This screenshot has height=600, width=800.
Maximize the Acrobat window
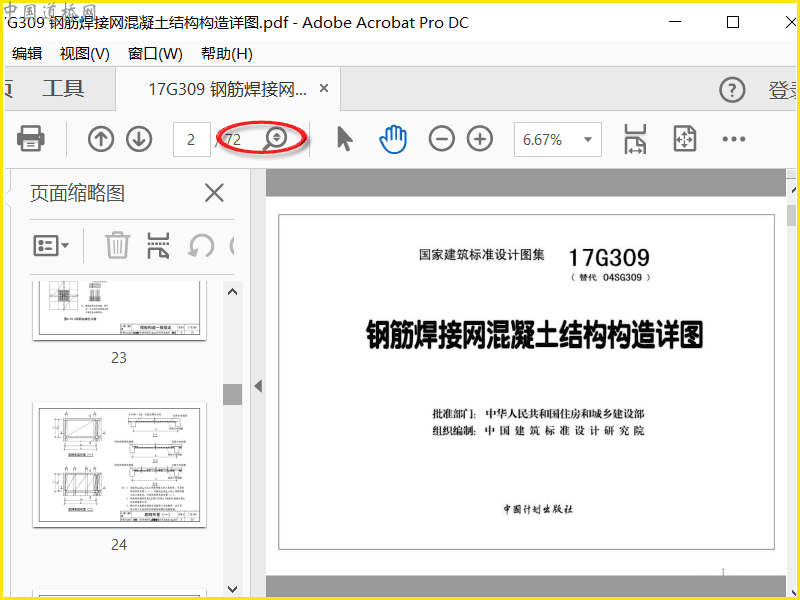point(733,22)
